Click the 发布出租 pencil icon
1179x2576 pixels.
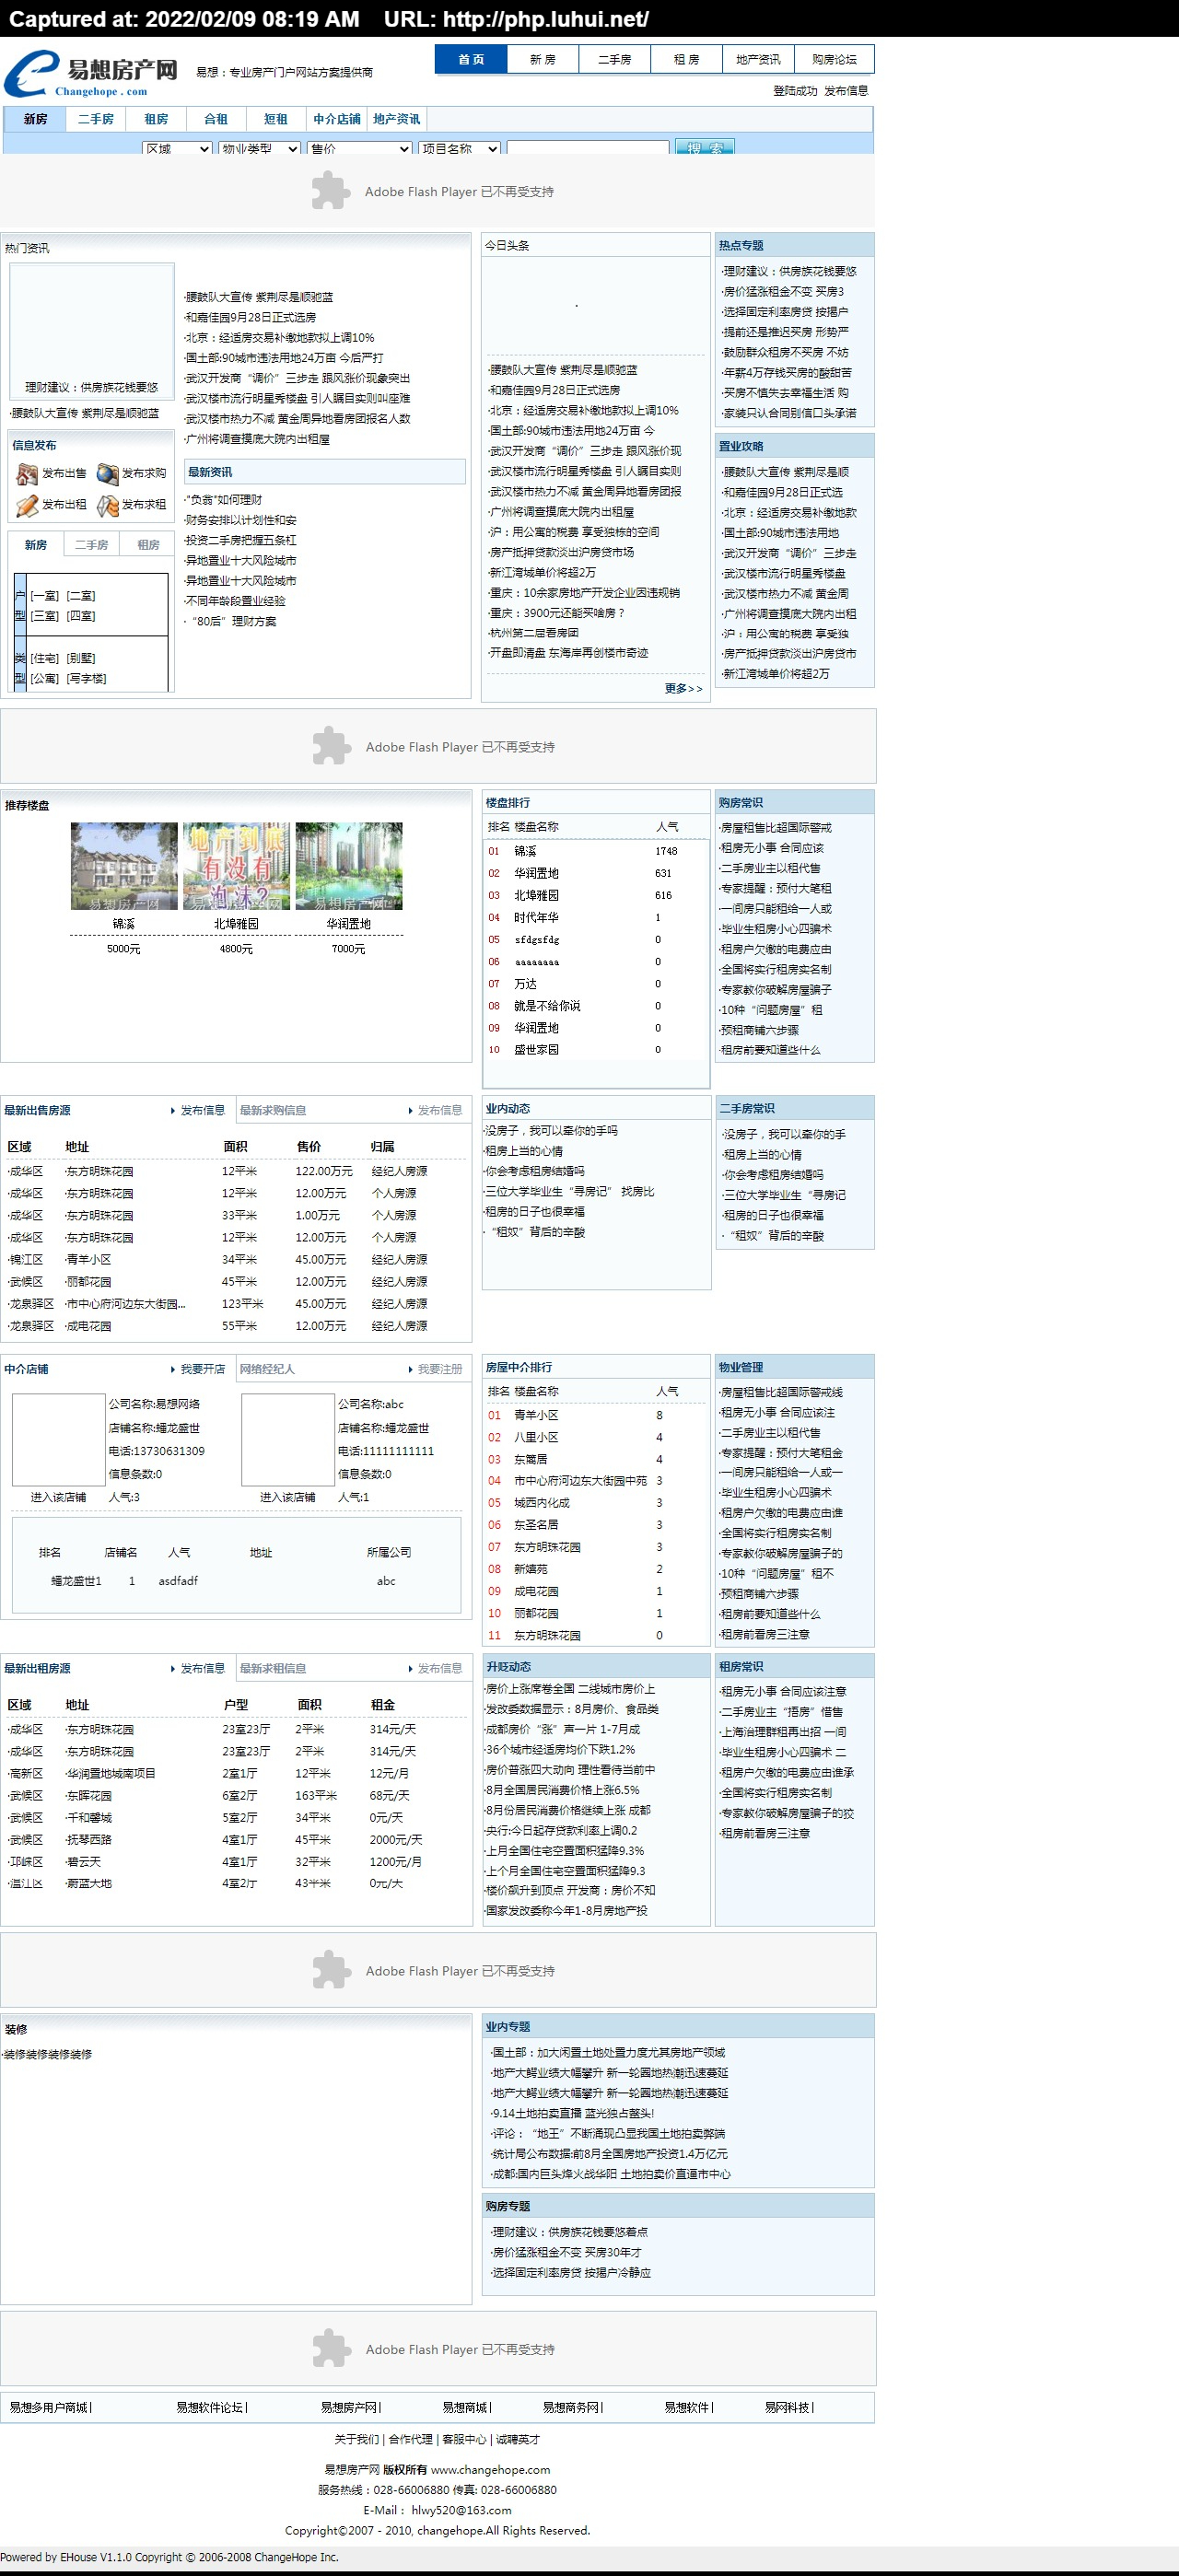tap(27, 506)
